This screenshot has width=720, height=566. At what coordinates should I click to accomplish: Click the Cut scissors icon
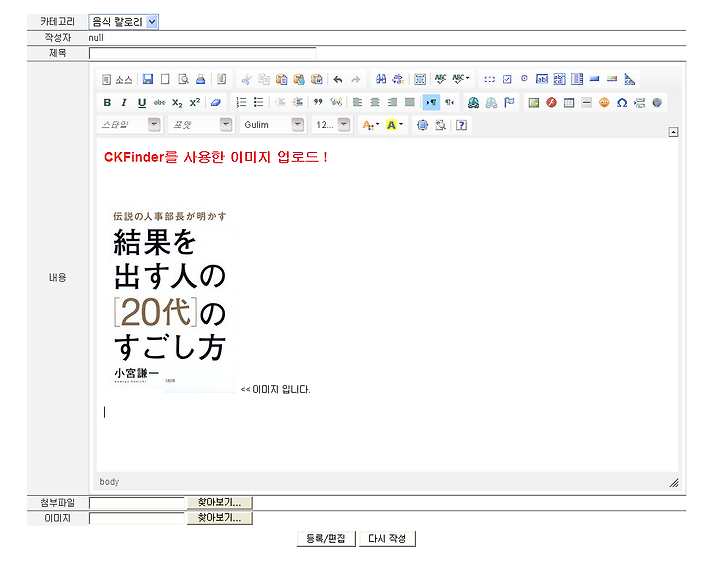pos(247,79)
